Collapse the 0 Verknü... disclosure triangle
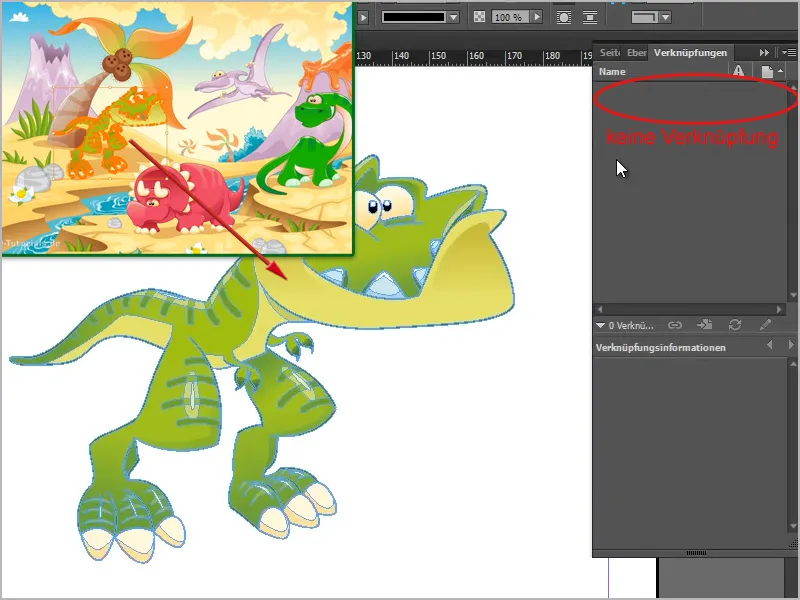The image size is (800, 600). click(x=600, y=325)
